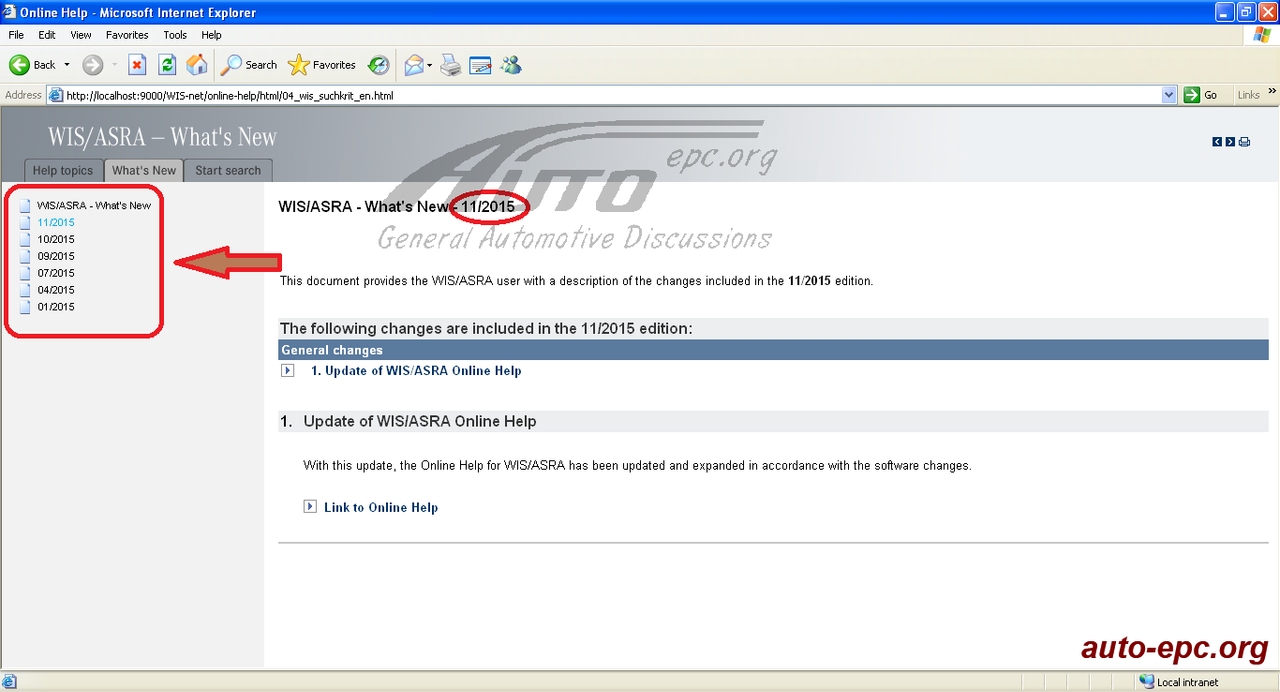Switch to the Help topics tab

pyautogui.click(x=62, y=170)
